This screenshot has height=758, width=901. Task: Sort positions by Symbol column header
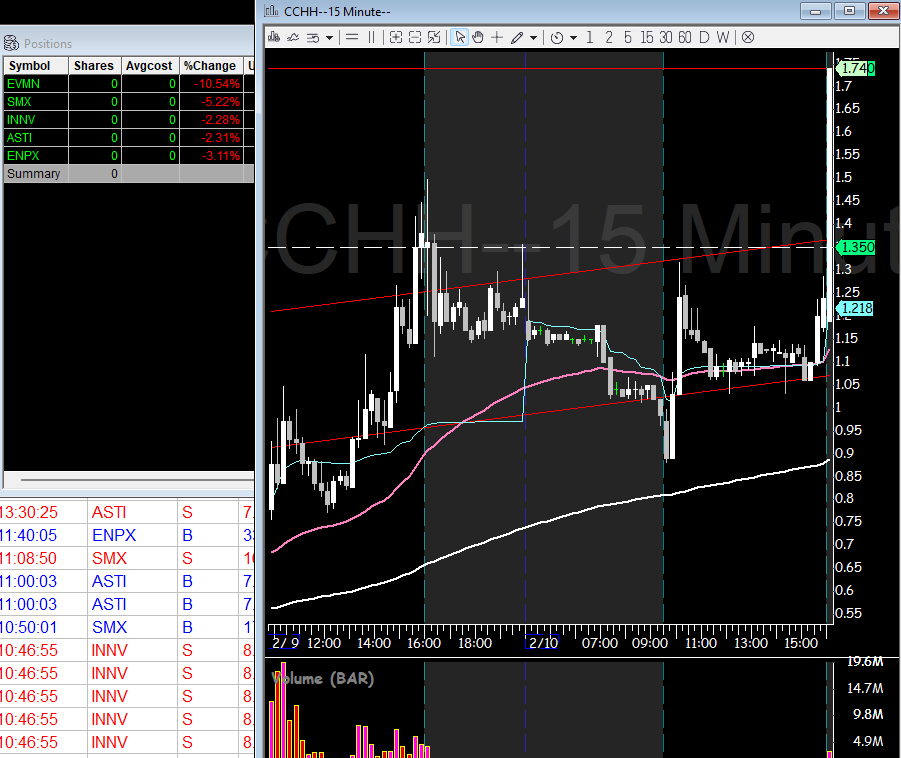(36, 66)
